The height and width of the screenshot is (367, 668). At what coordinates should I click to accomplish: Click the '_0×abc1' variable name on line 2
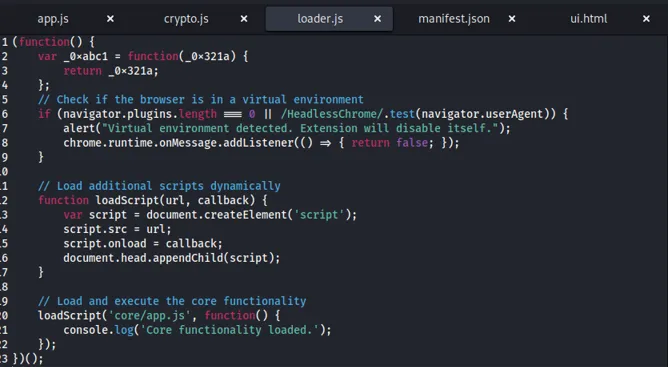[x=85, y=56]
